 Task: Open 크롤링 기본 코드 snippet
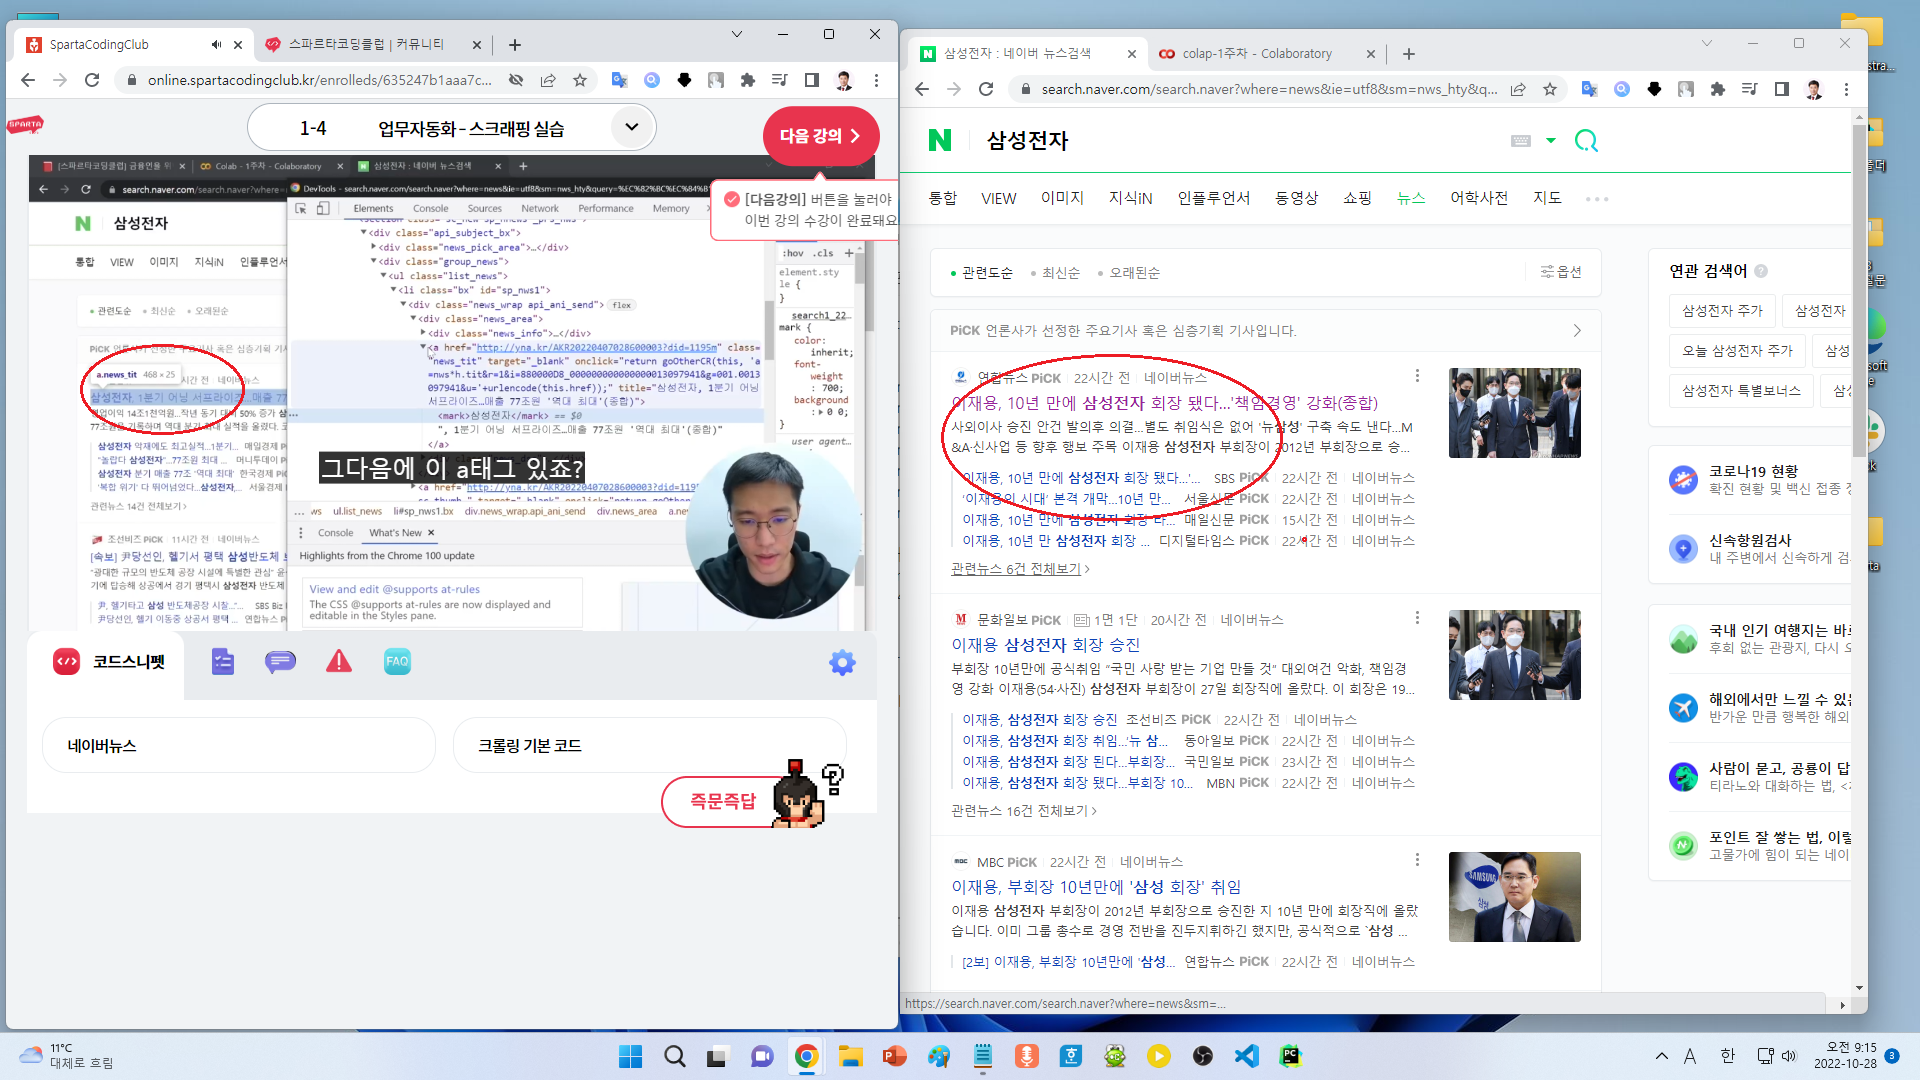pos(649,746)
